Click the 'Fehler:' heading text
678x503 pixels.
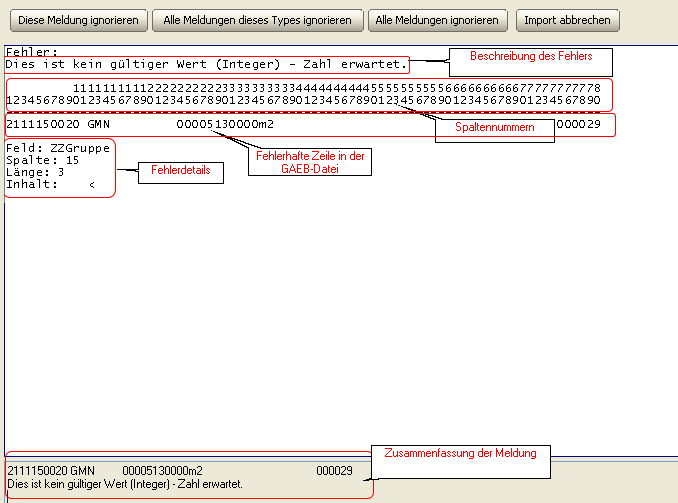32,52
